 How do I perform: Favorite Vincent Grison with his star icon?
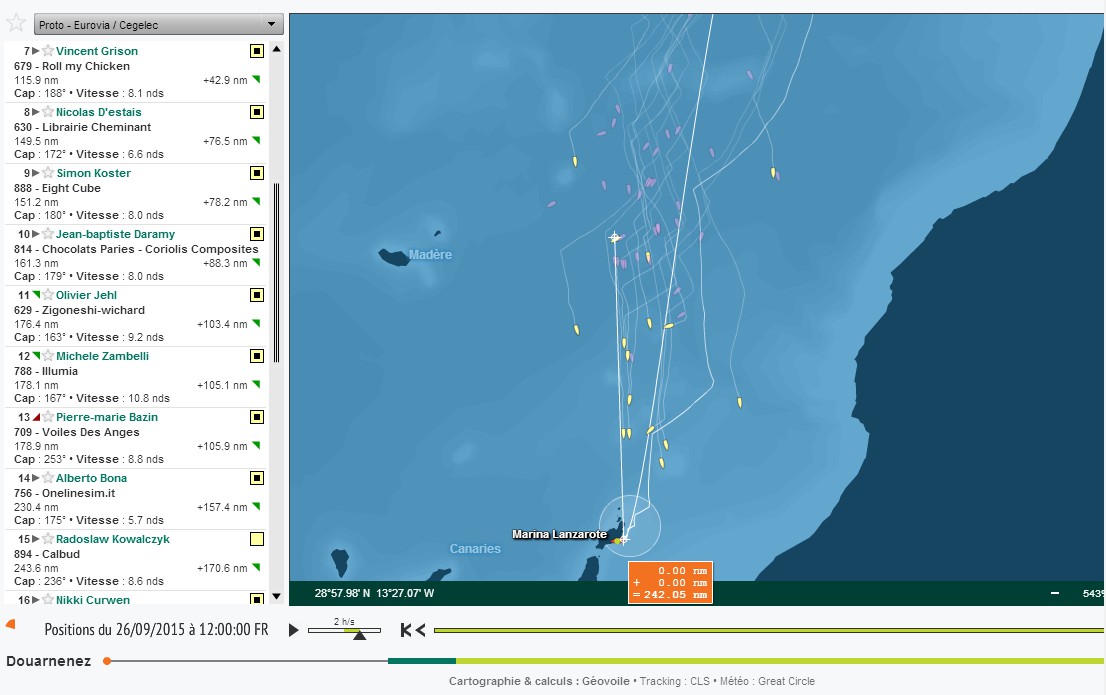(48, 51)
